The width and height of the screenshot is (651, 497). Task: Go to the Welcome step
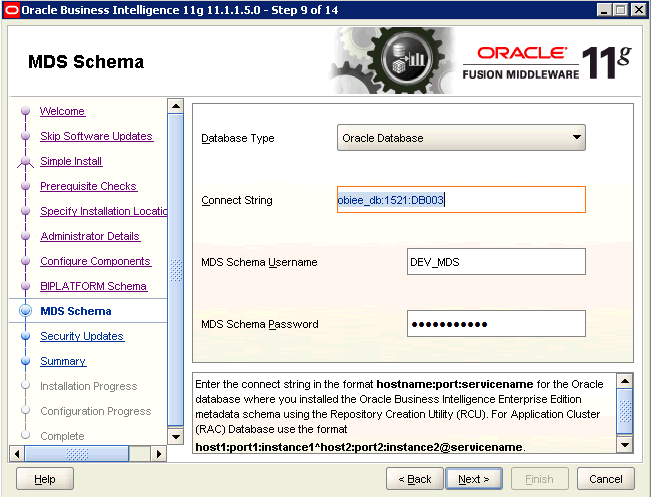click(x=62, y=111)
